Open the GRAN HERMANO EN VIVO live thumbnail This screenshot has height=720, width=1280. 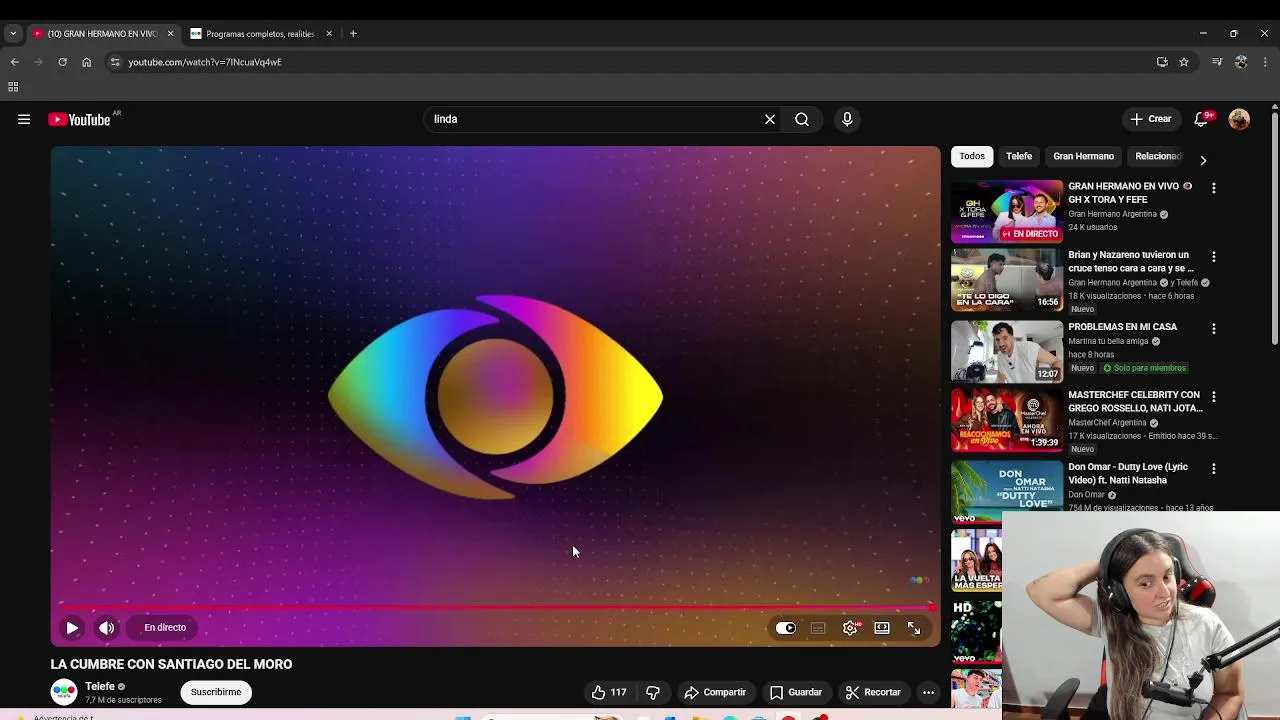click(1007, 211)
